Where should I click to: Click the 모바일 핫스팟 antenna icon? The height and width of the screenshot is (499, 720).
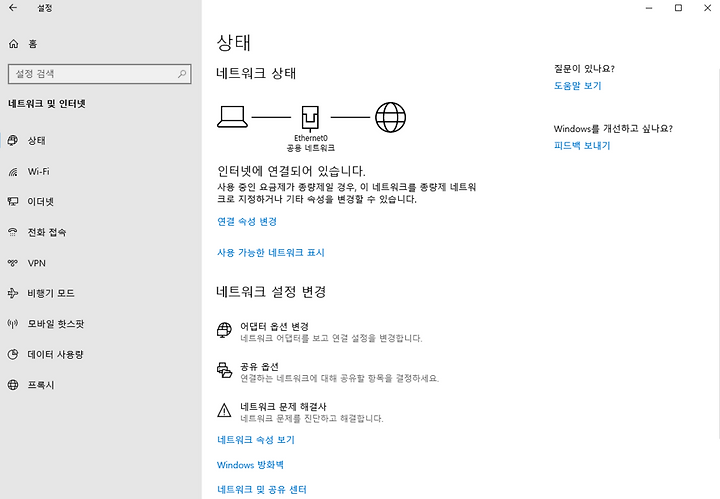point(13,324)
